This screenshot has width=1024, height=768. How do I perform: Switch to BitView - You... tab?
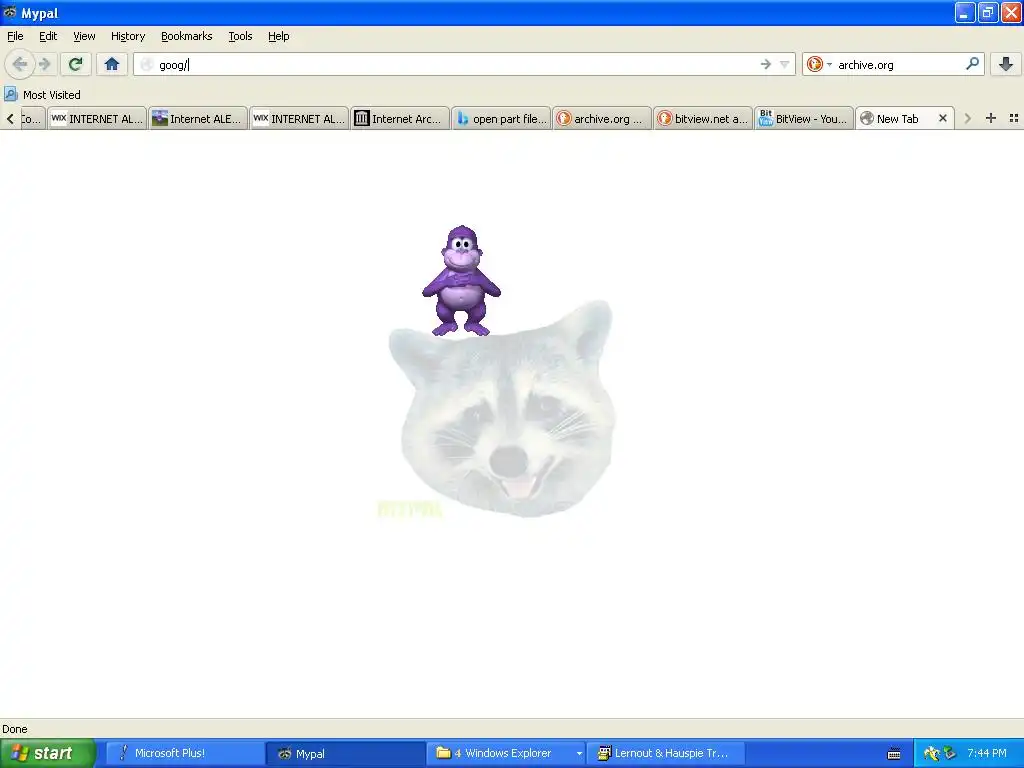click(x=803, y=118)
